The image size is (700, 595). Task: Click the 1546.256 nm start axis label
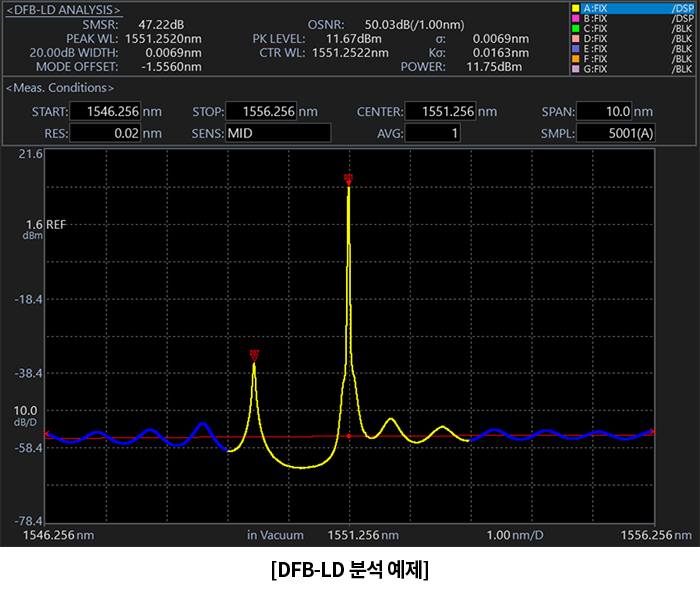[x=58, y=535]
